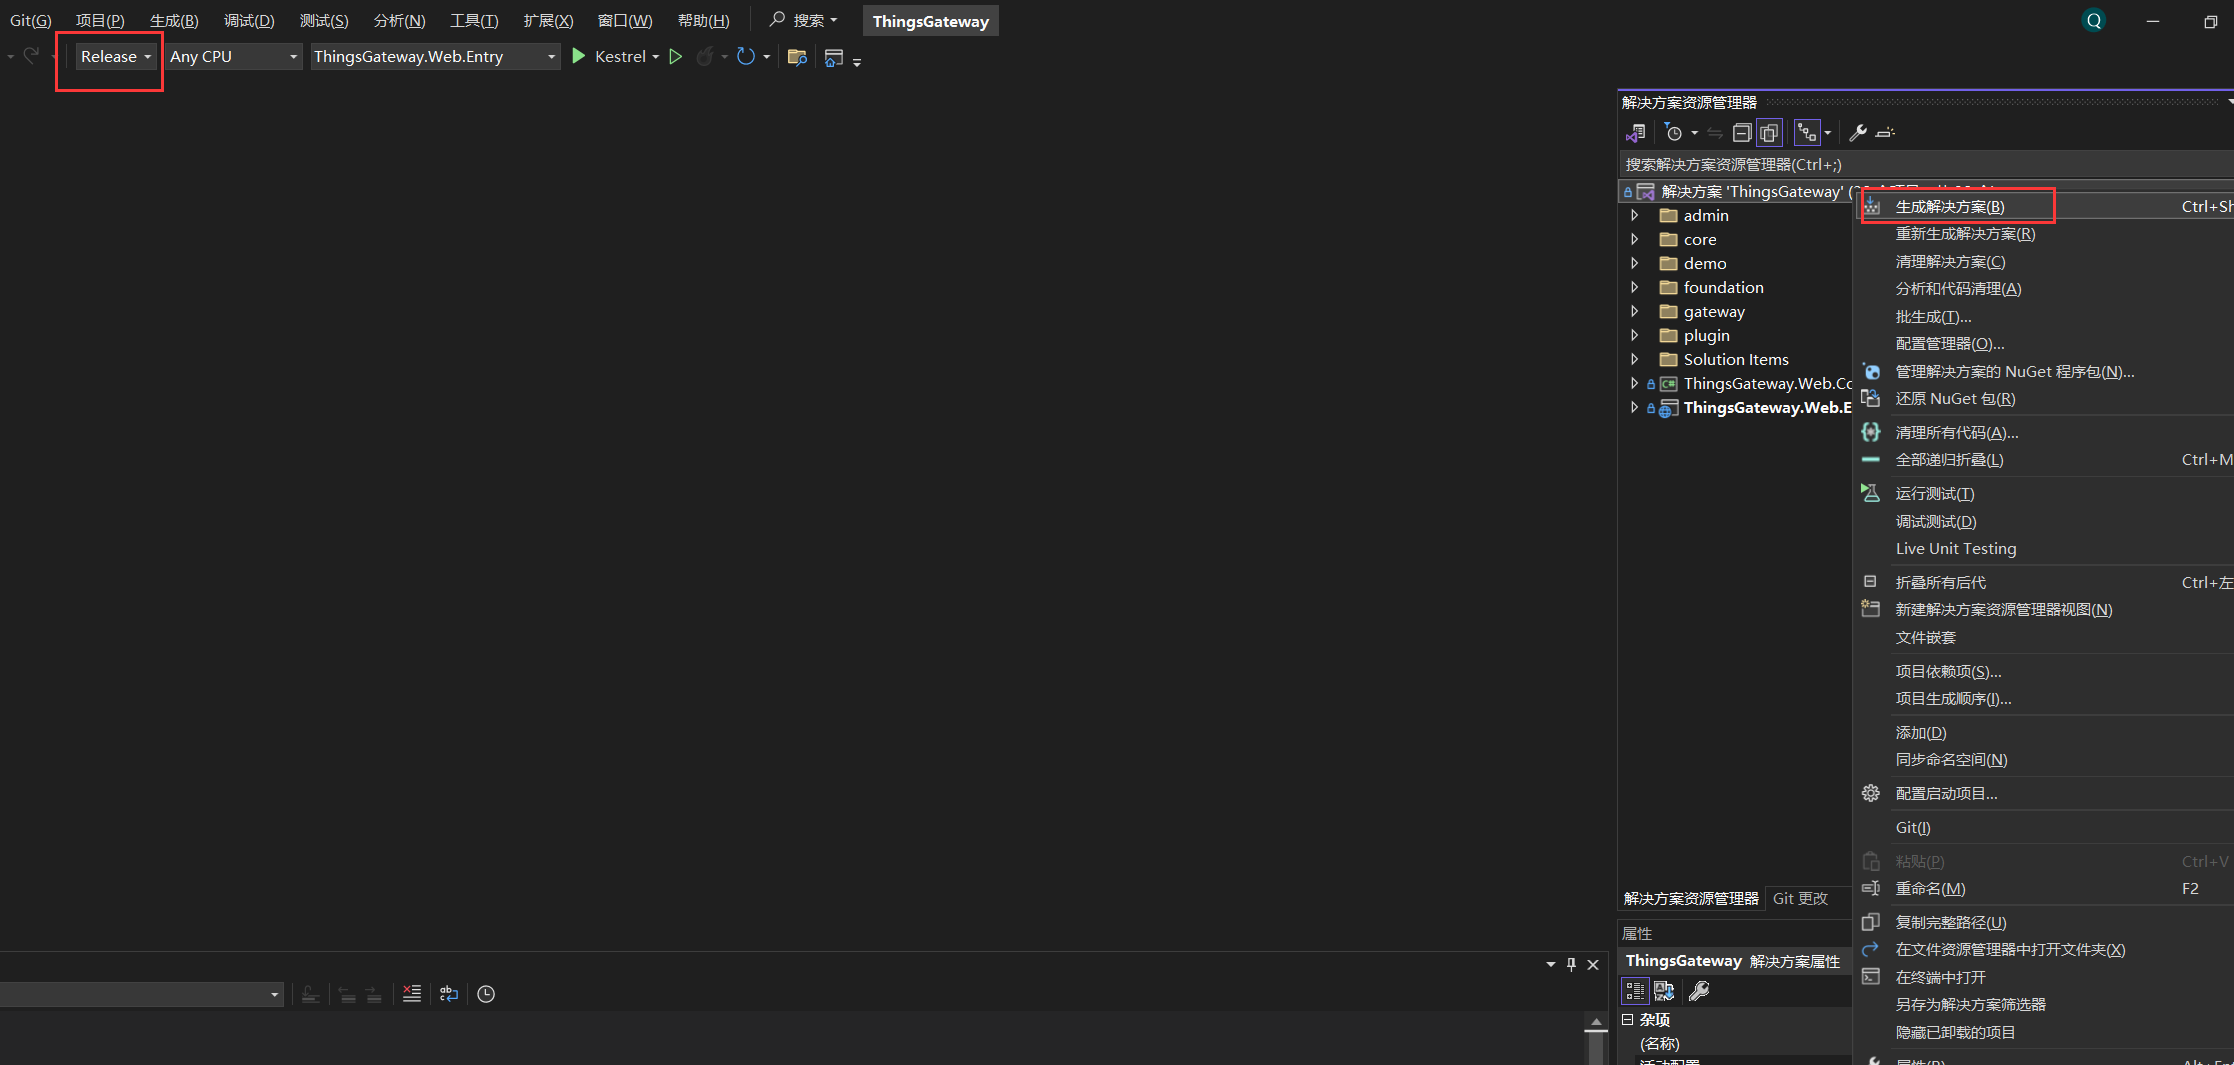This screenshot has height=1065, width=2234.
Task: Toggle Show All Files in Solution Explorer
Action: click(x=1769, y=133)
